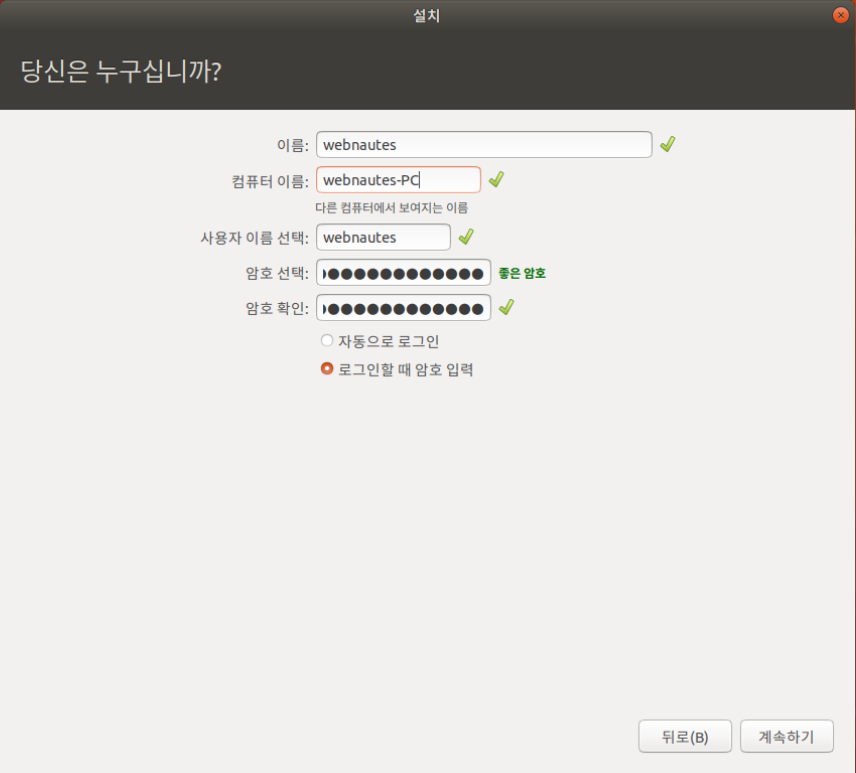Click the 이름: label
Screen dimensions: 856x773
(x=293, y=145)
